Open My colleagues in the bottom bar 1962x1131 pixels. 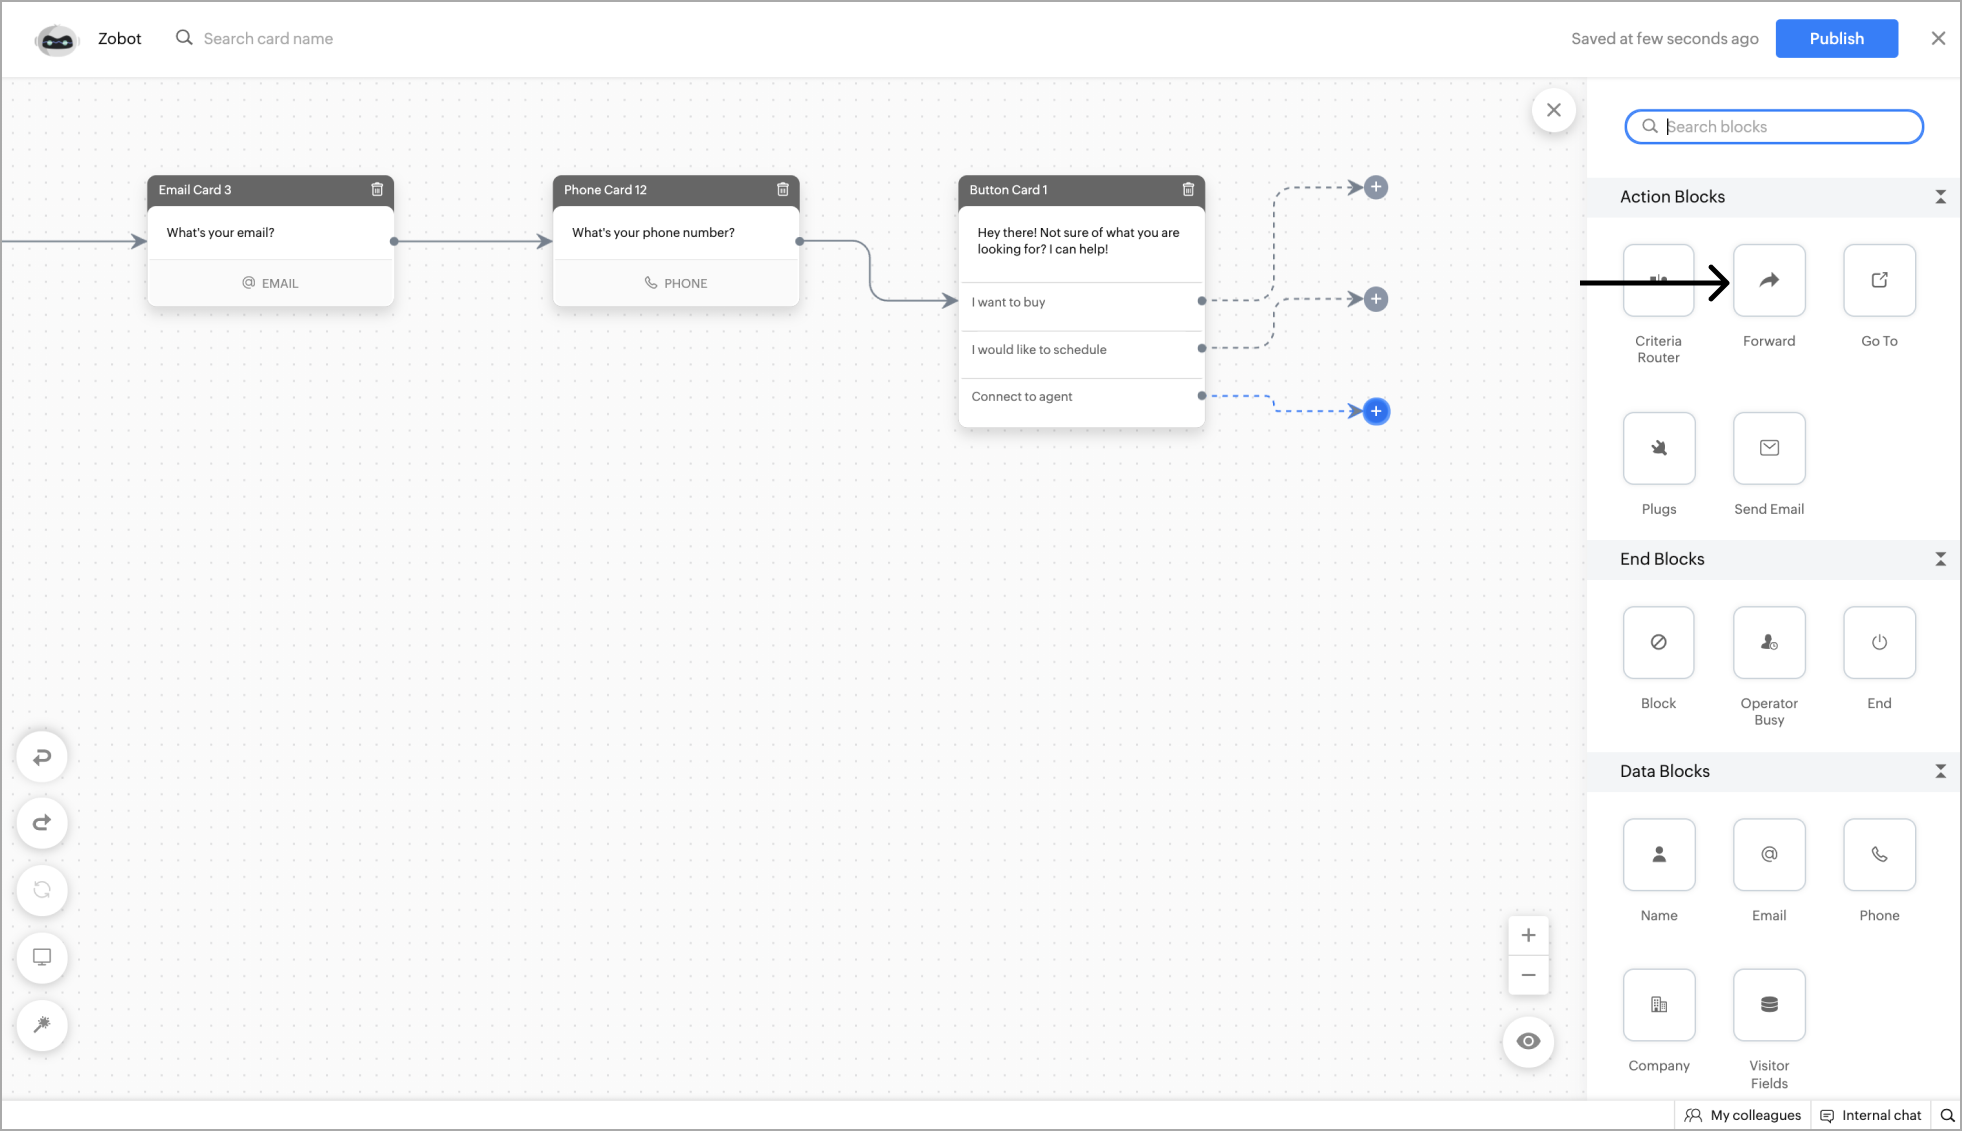tap(1743, 1115)
